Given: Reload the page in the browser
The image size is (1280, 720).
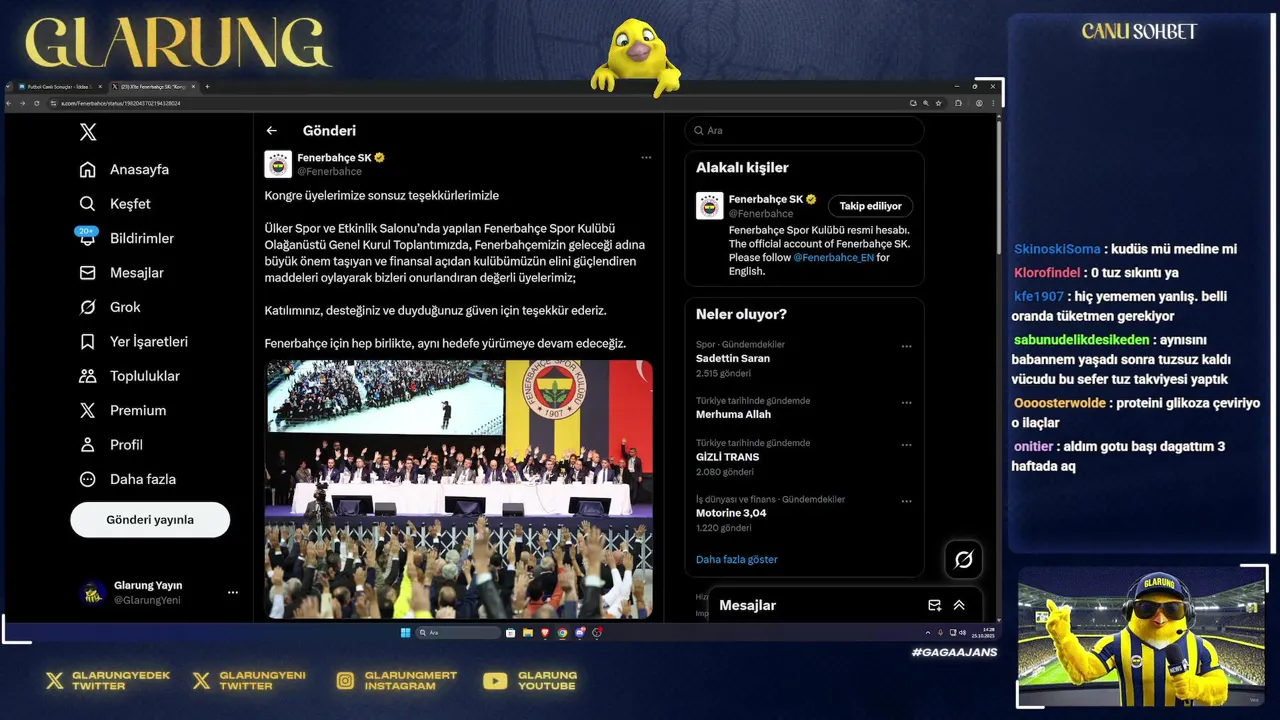Looking at the screenshot, I should [37, 103].
